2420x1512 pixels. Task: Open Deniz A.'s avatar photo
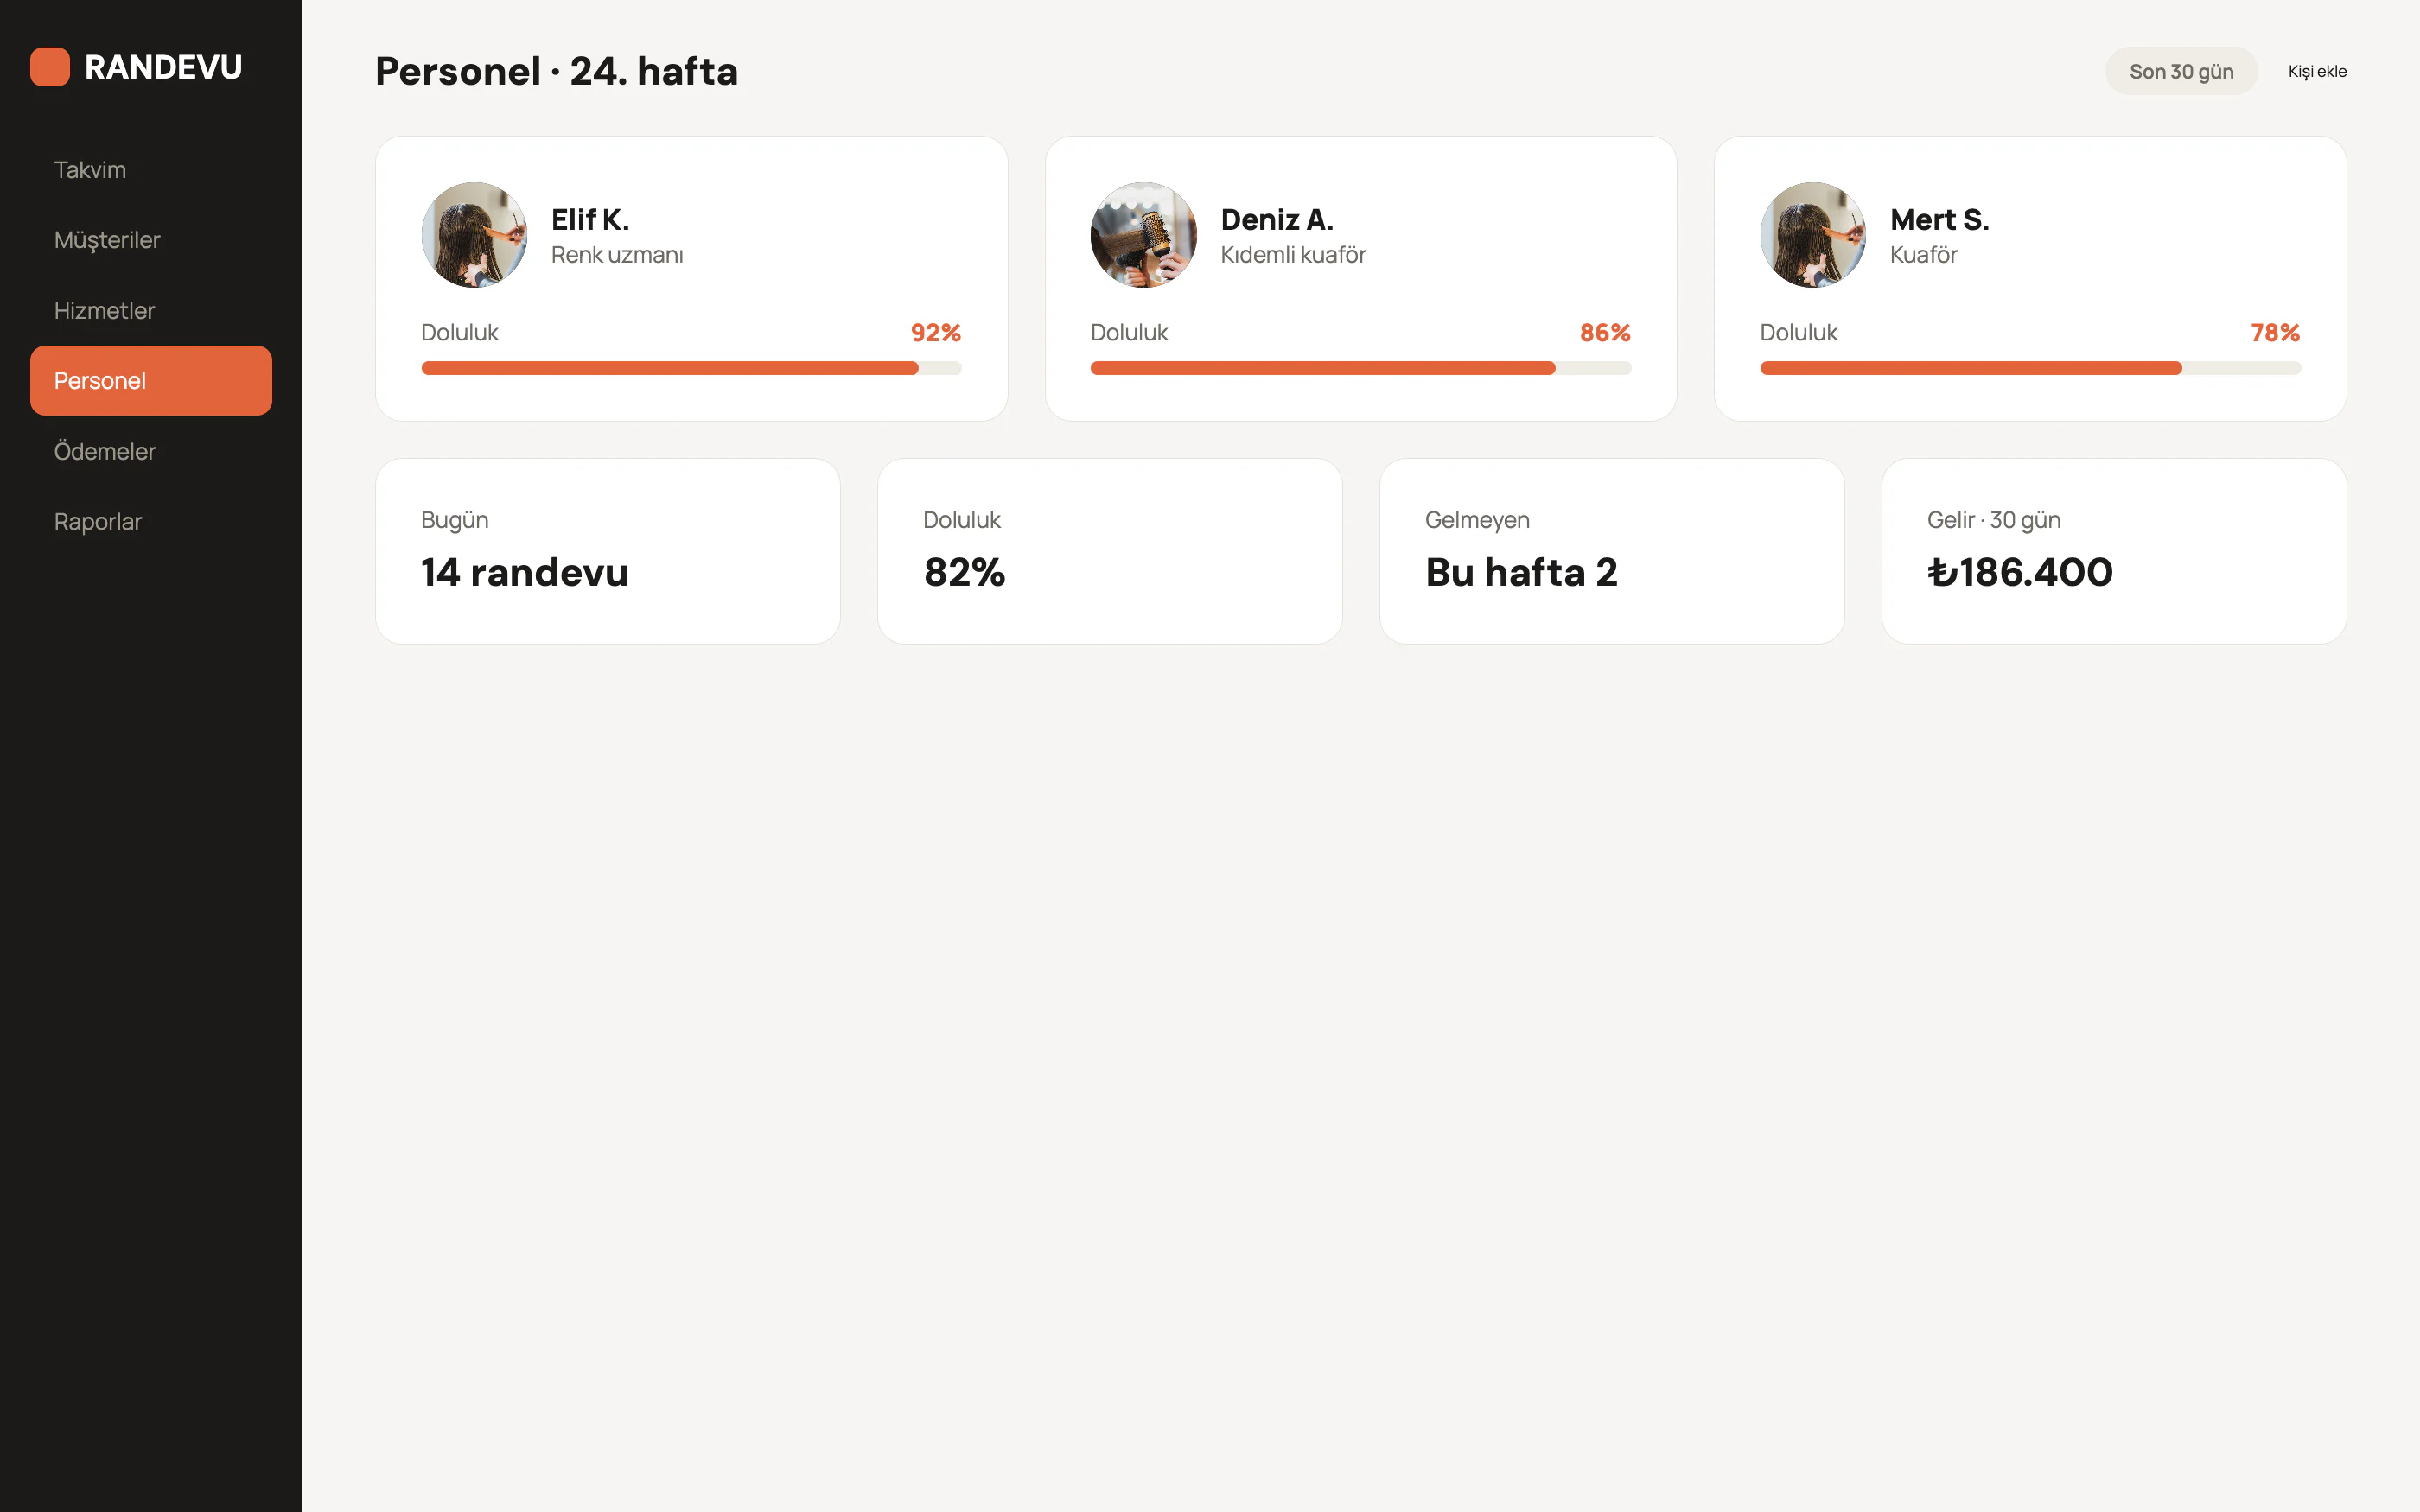(1143, 235)
